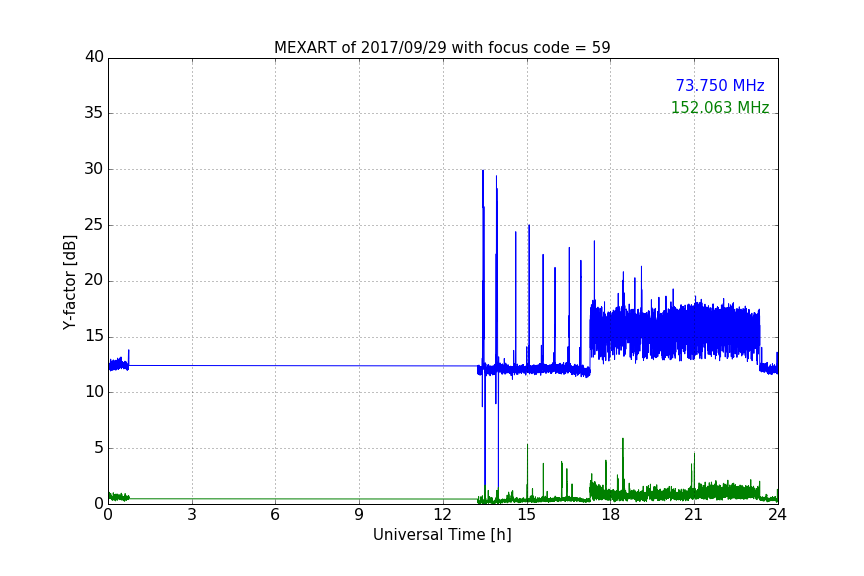Click the y-axis tick label 20
Screen dimensions: 864x576
pyautogui.click(x=94, y=280)
